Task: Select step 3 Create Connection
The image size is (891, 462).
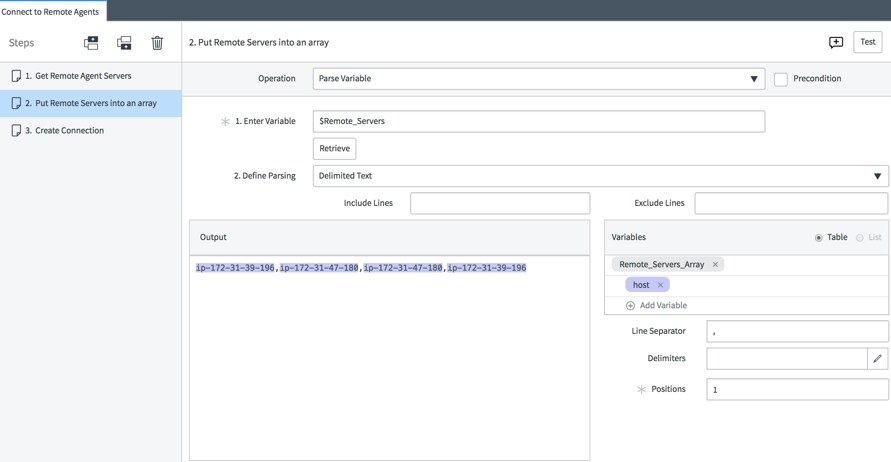Action: 69,131
